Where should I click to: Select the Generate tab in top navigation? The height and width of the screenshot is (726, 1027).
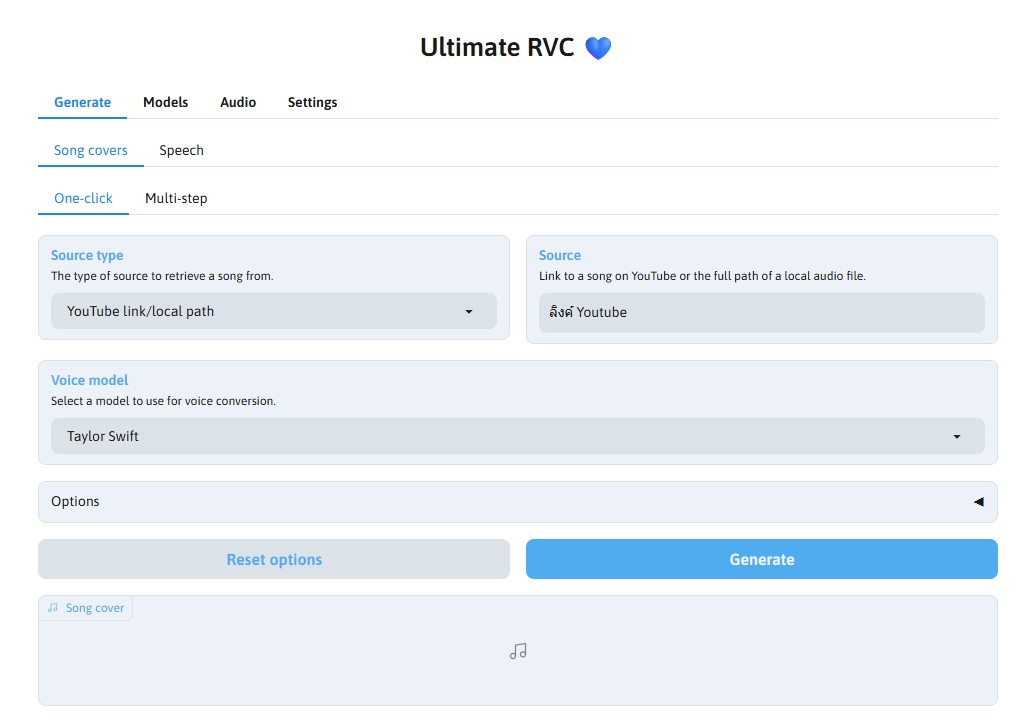[x=82, y=102]
